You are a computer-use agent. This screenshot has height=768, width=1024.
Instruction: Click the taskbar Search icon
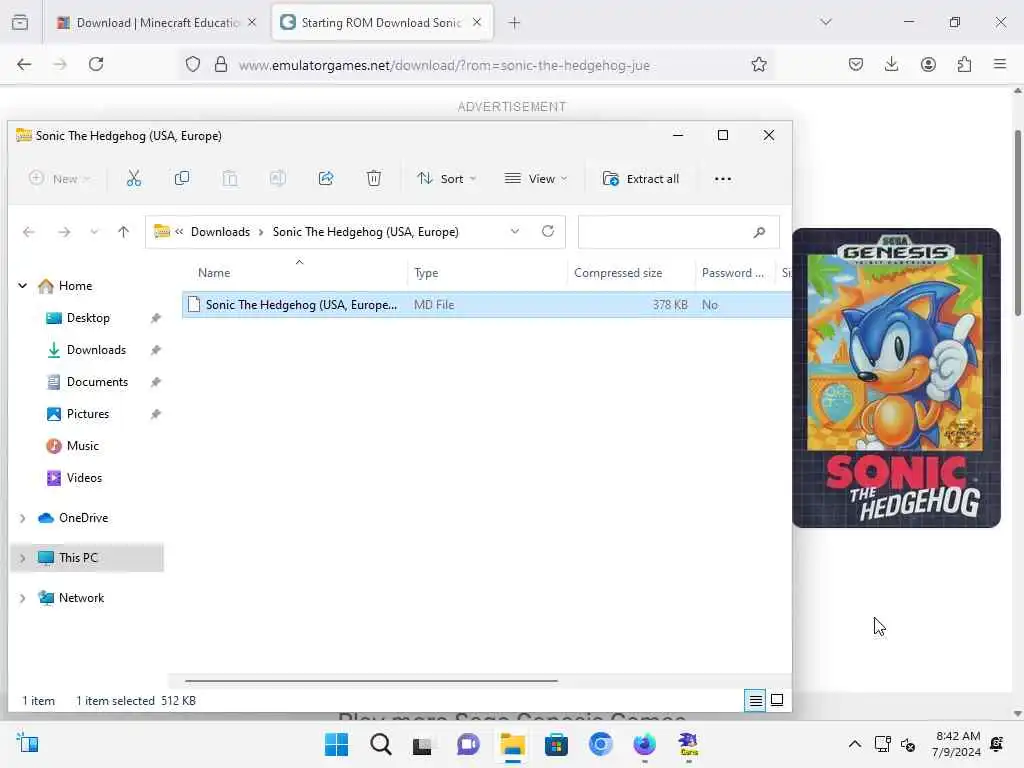coord(381,744)
